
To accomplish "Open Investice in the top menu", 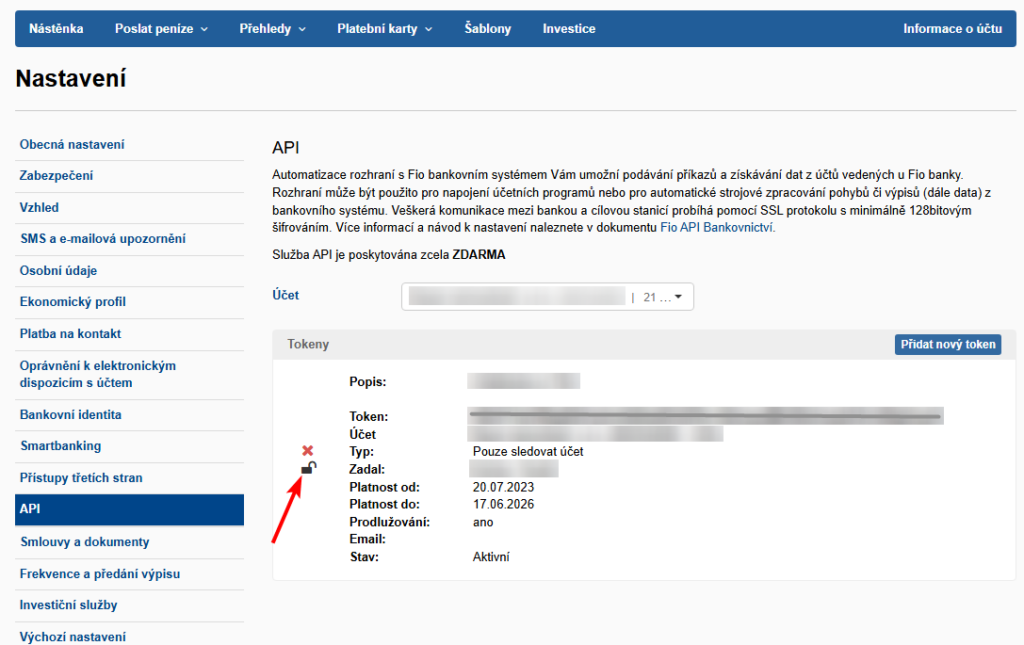I will tap(569, 29).
